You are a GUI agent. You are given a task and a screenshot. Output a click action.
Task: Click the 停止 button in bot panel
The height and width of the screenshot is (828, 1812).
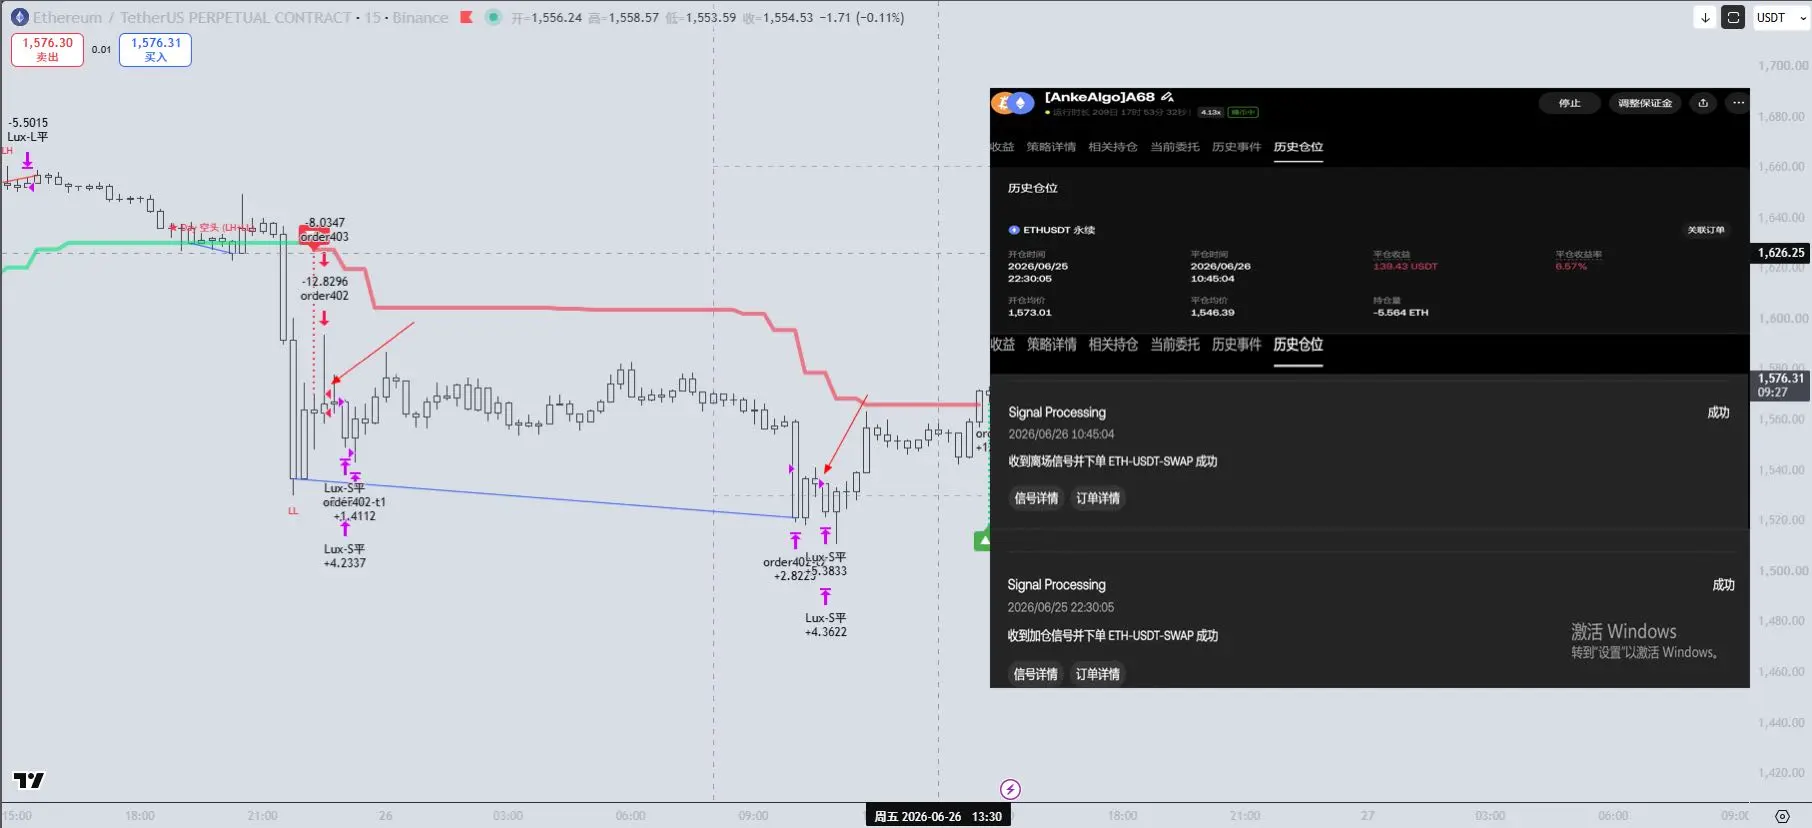1569,103
